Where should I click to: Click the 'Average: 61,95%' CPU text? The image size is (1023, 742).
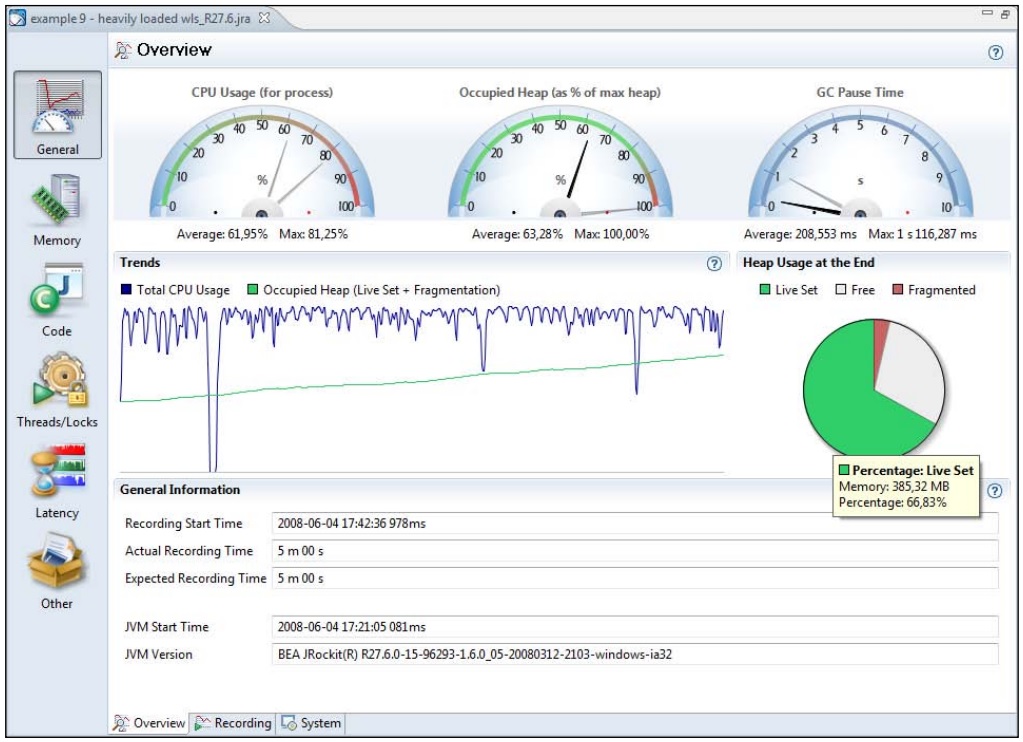222,234
